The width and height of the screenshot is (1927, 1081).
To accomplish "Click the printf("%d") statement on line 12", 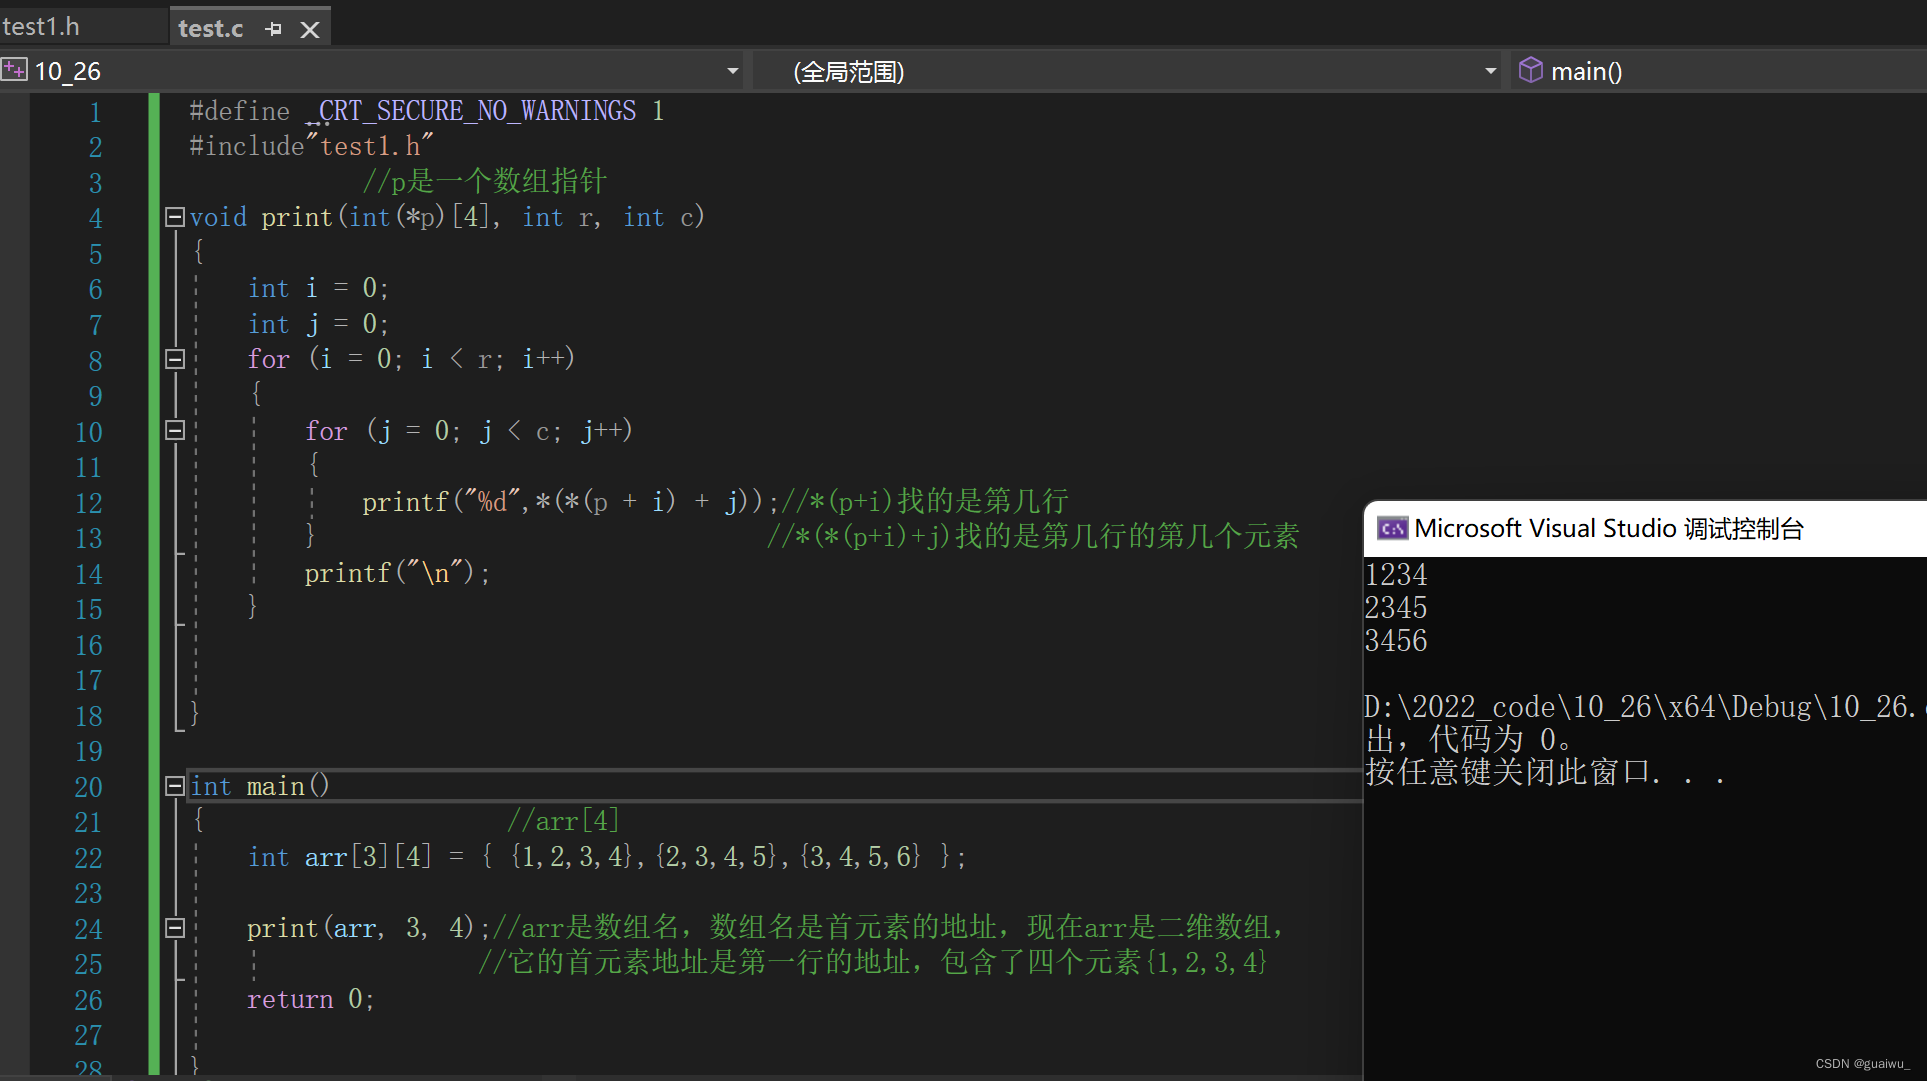I will coord(570,501).
